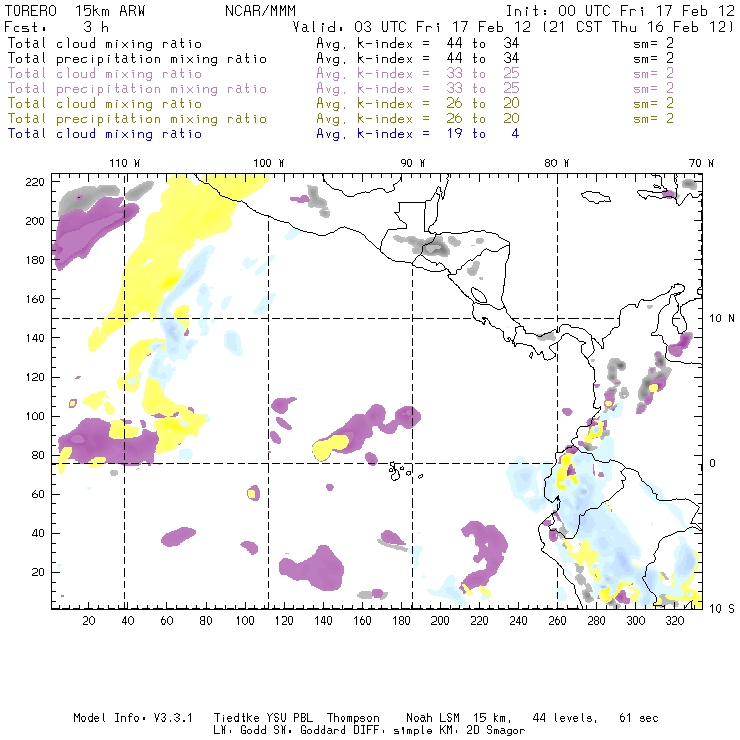The image size is (740, 740).
Task: Select blue 'Total cloud mixing ratio' legend entry
Action: coord(105,134)
